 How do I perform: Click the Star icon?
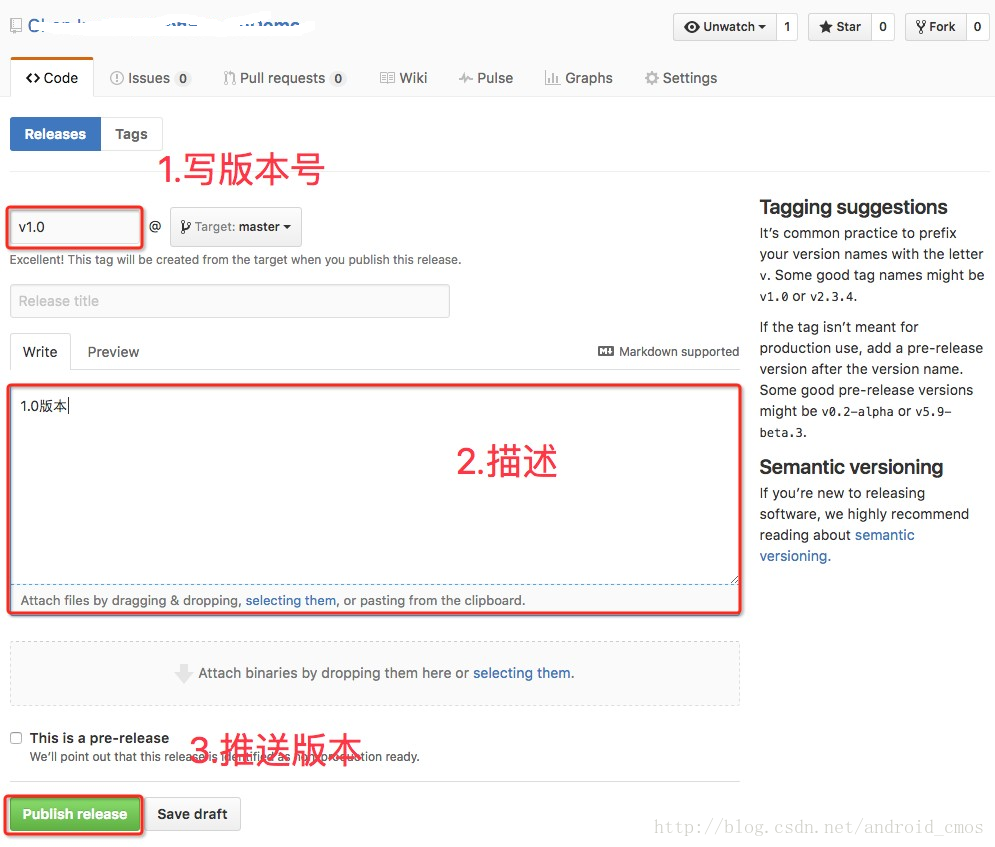826,27
